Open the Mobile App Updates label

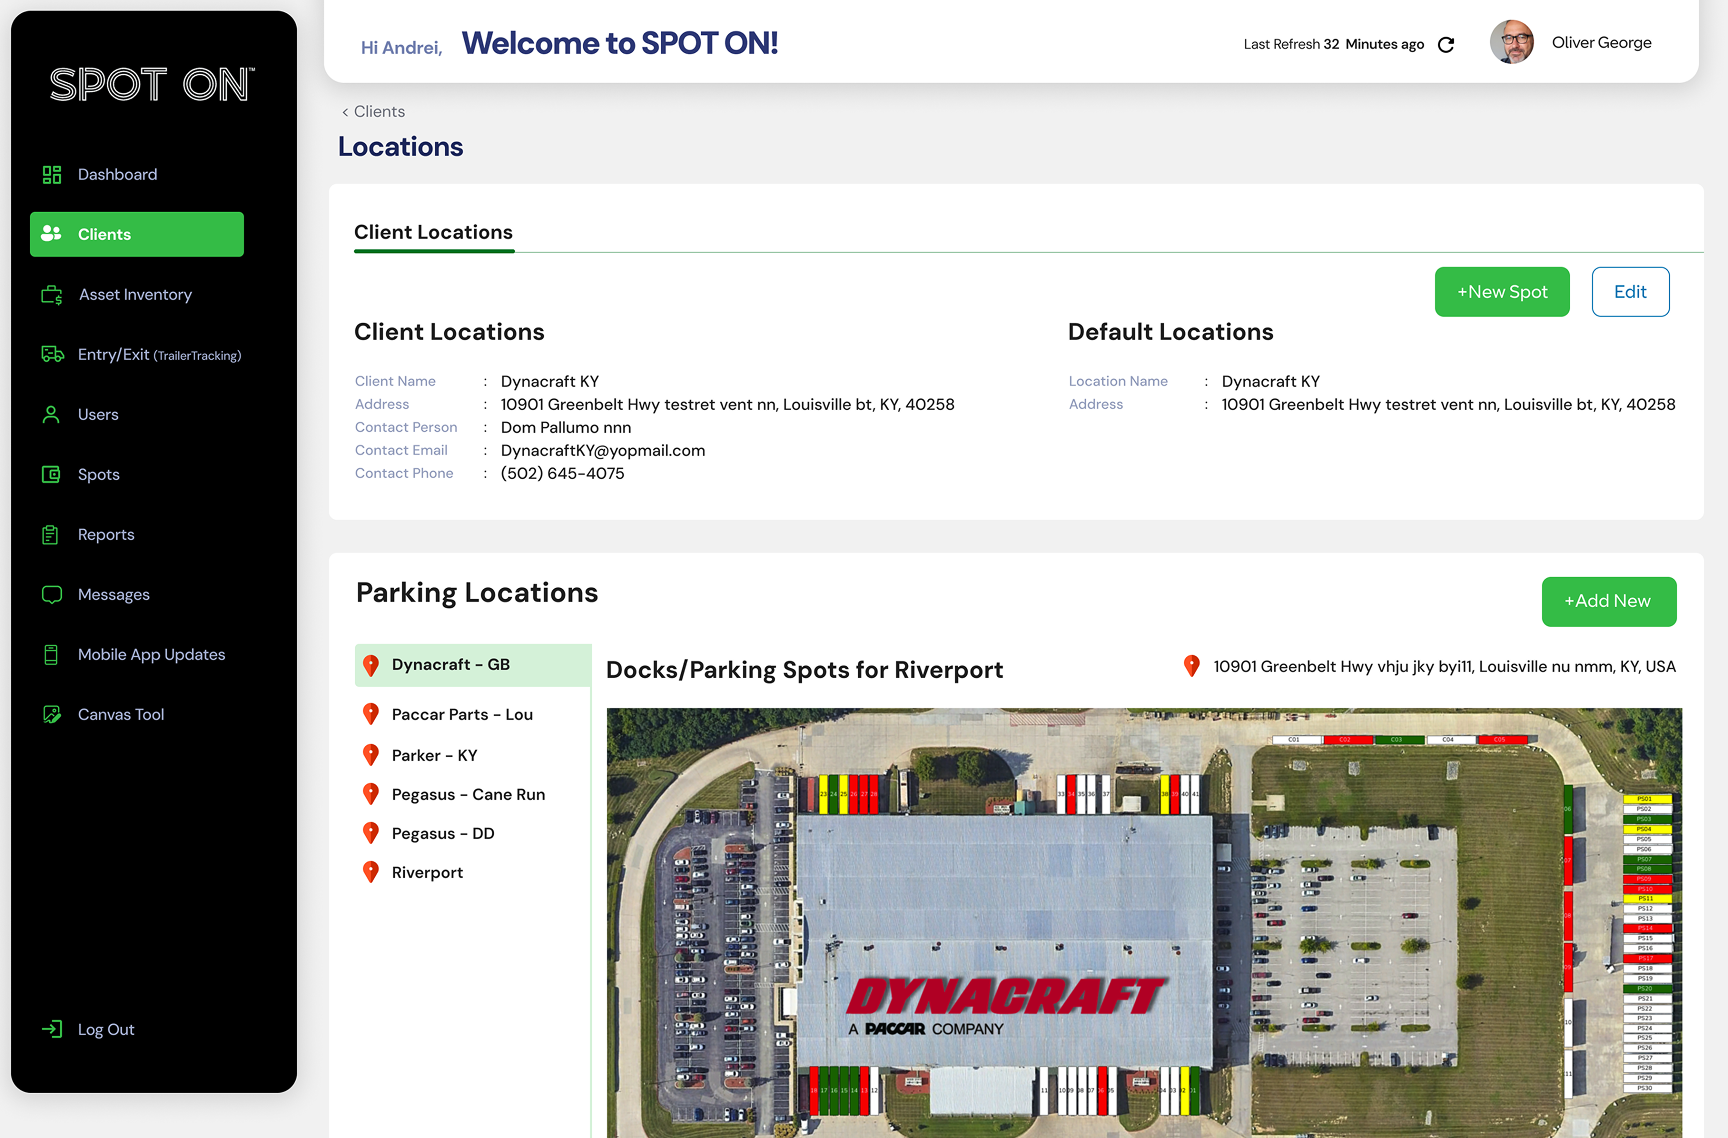coord(152,654)
